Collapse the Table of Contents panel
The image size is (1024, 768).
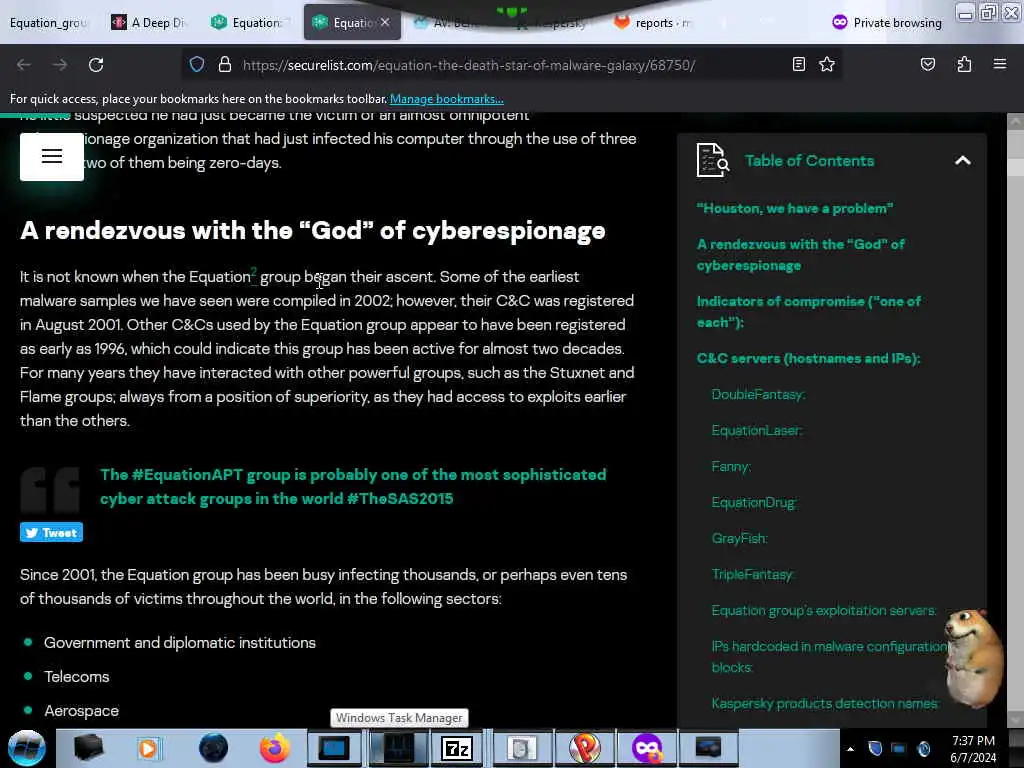click(x=962, y=161)
